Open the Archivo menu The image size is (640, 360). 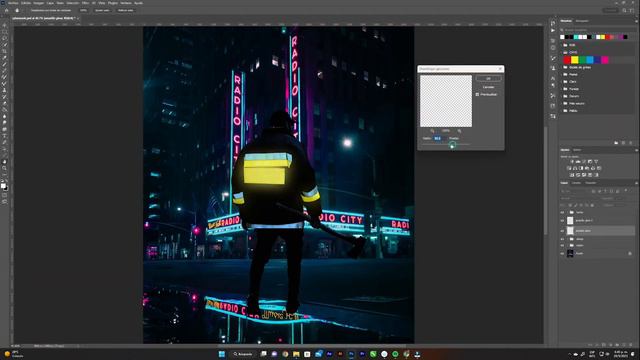tap(13, 3)
